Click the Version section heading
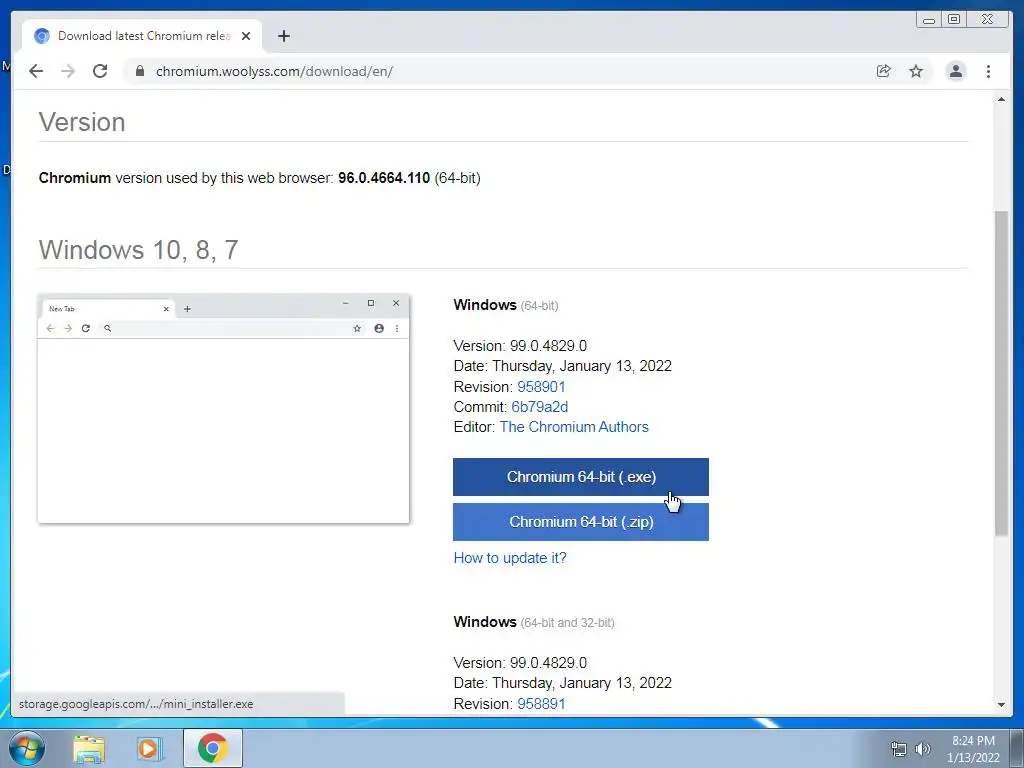Image resolution: width=1024 pixels, height=768 pixels. pos(82,122)
